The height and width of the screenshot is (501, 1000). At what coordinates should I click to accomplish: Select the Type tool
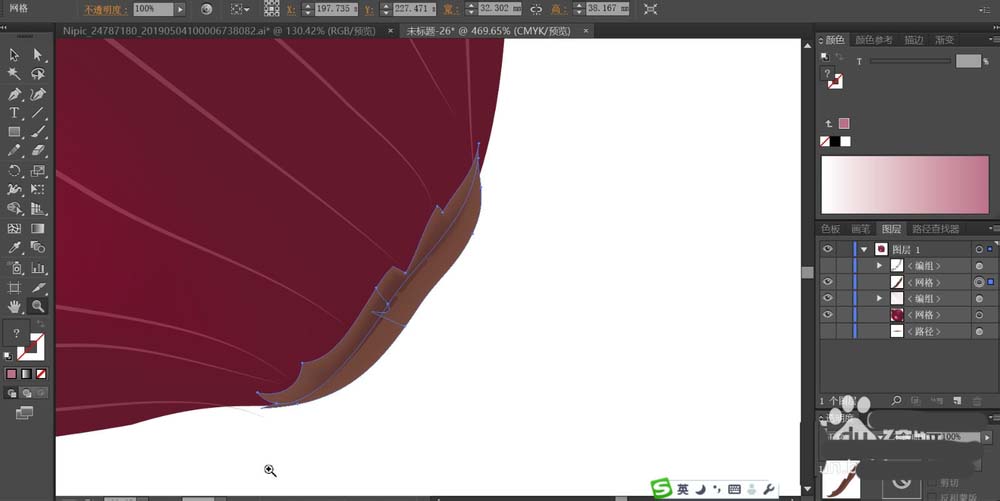[14, 113]
